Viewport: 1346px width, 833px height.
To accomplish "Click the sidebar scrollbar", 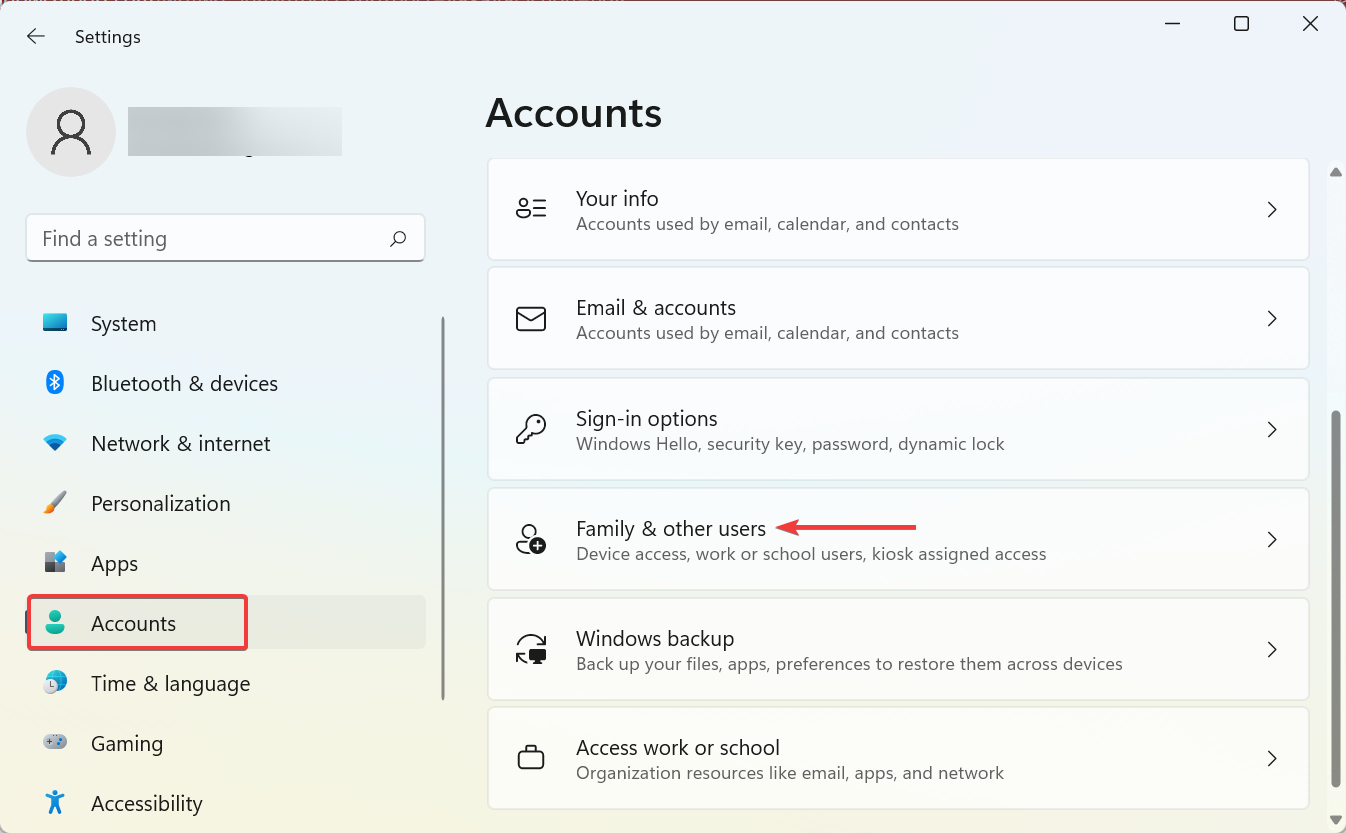I will click(x=443, y=508).
